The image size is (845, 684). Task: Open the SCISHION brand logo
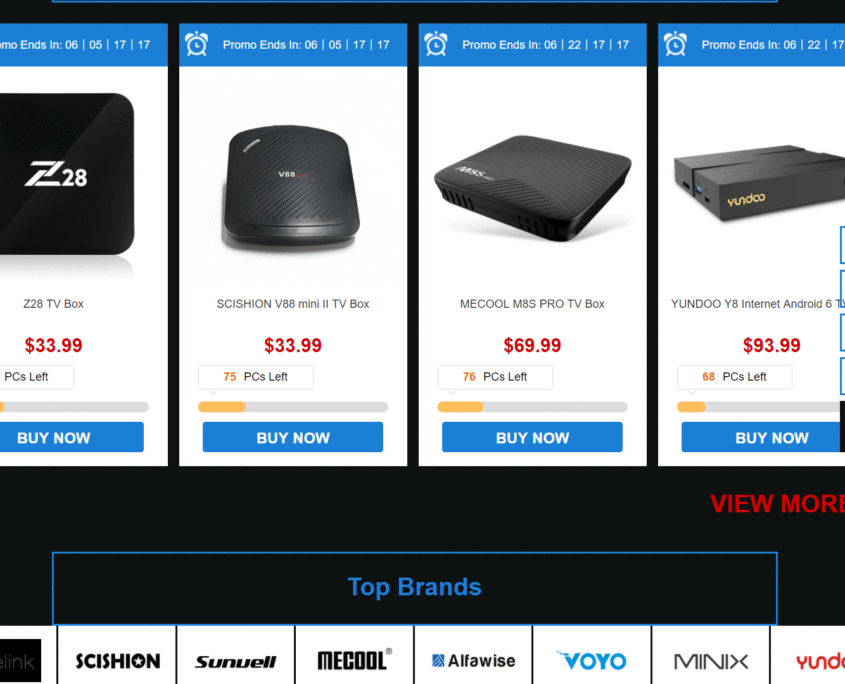(117, 660)
